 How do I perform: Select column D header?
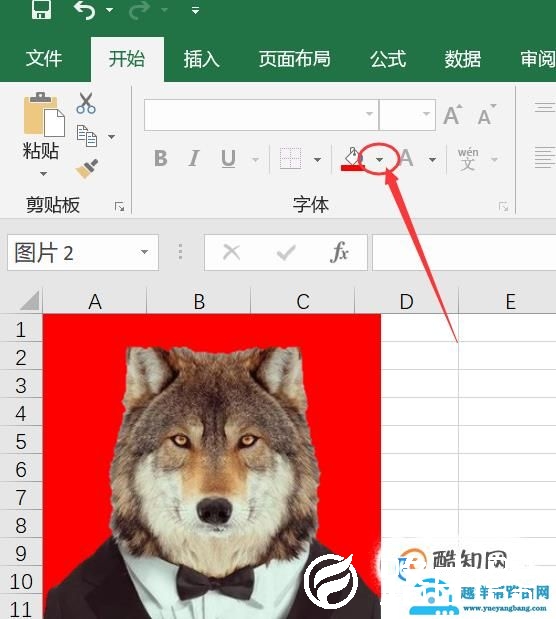(406, 302)
